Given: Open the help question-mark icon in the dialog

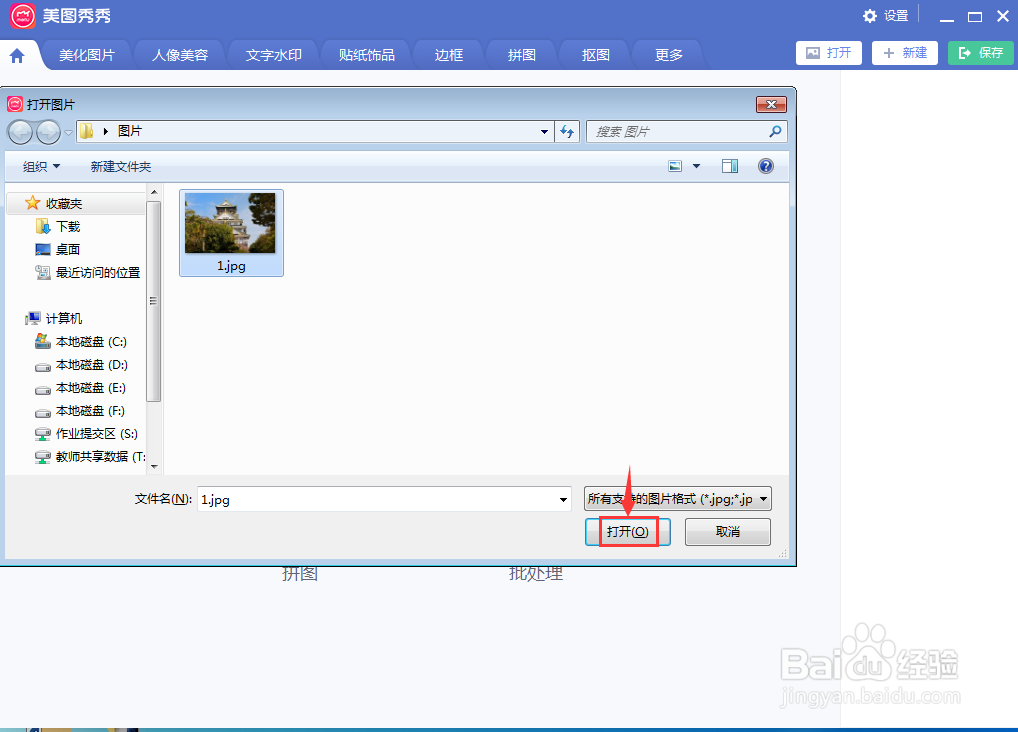Looking at the screenshot, I should pos(765,166).
